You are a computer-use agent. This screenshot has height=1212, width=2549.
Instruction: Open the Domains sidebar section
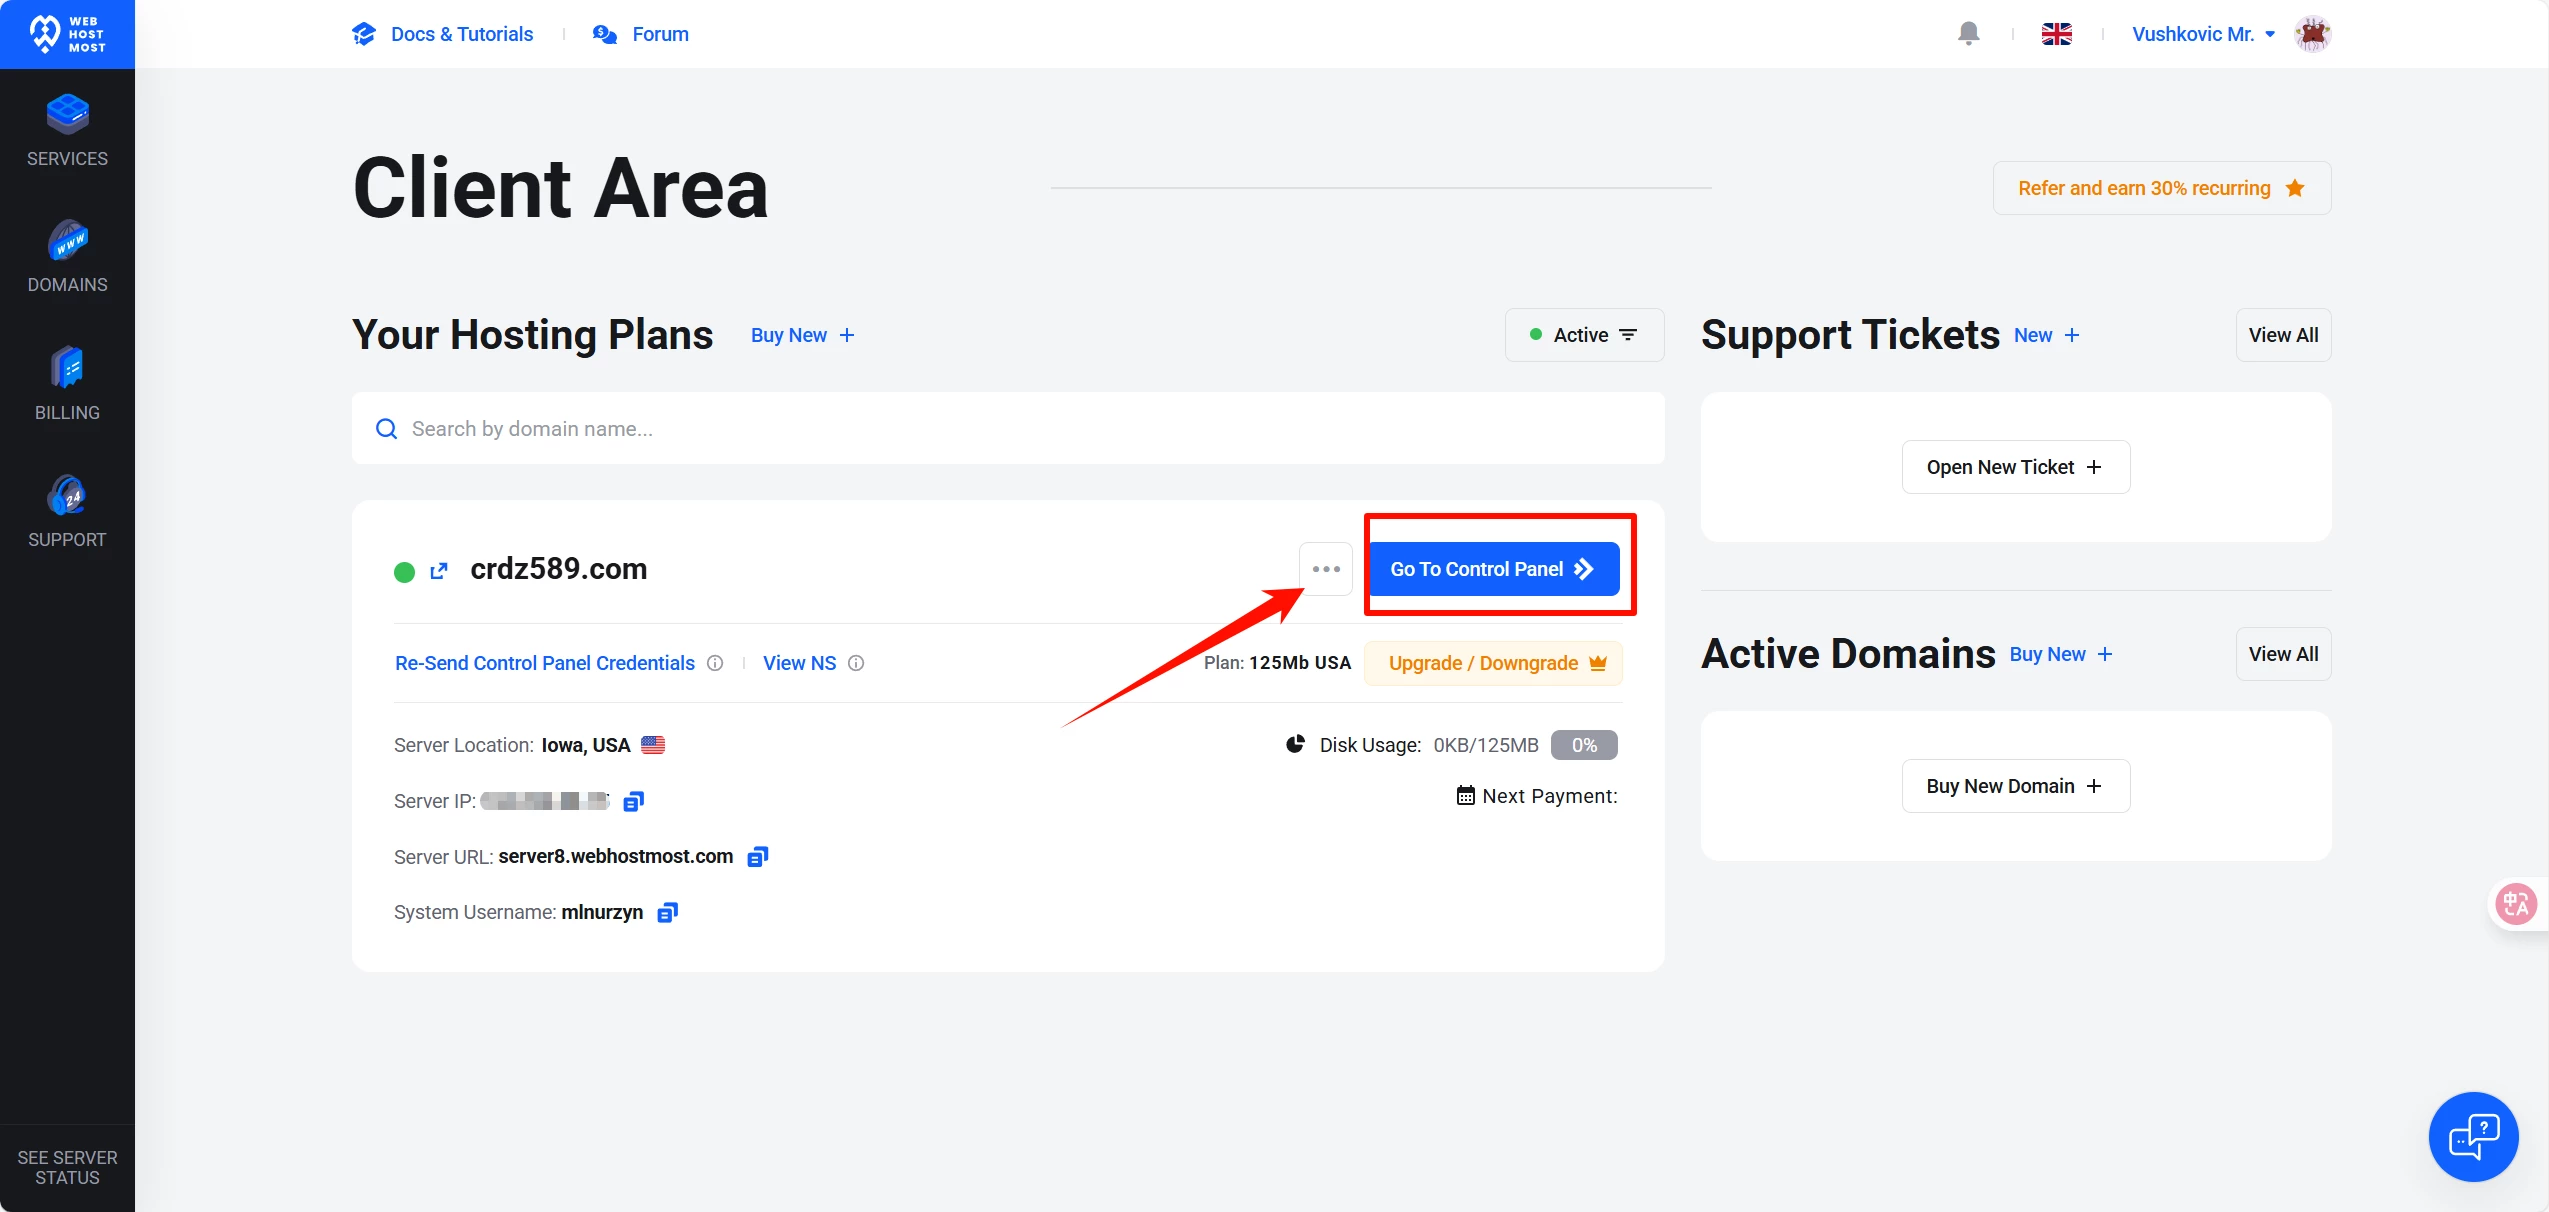click(x=67, y=257)
